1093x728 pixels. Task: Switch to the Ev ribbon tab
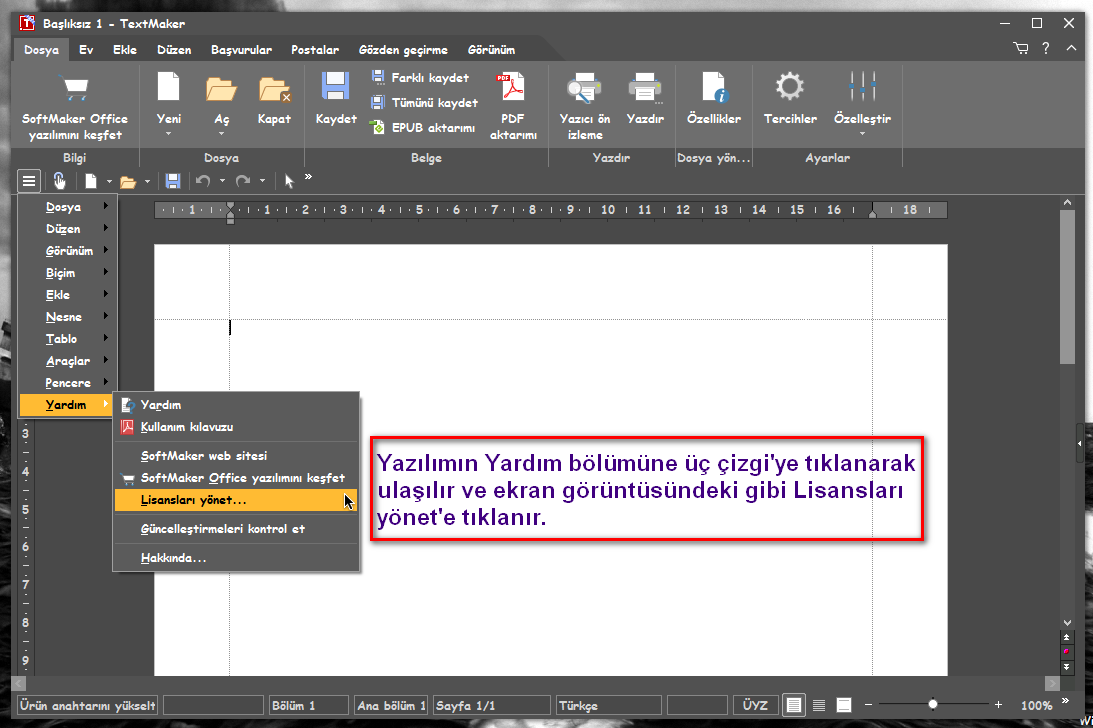pos(86,50)
